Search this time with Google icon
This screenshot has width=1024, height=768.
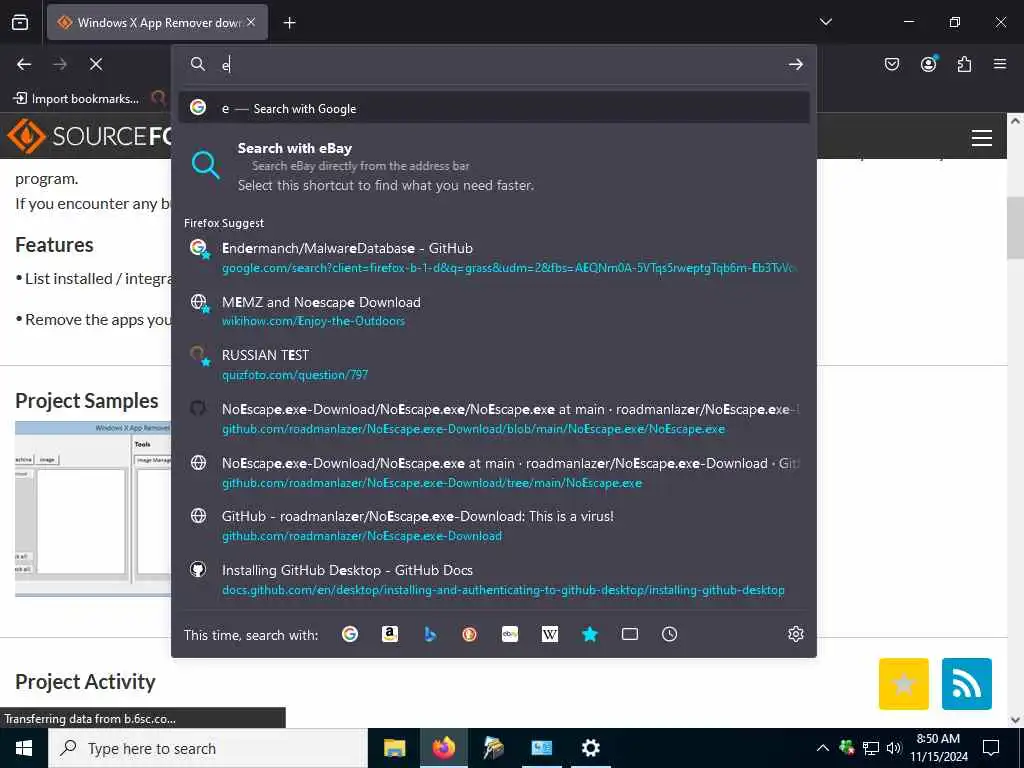pyautogui.click(x=350, y=634)
